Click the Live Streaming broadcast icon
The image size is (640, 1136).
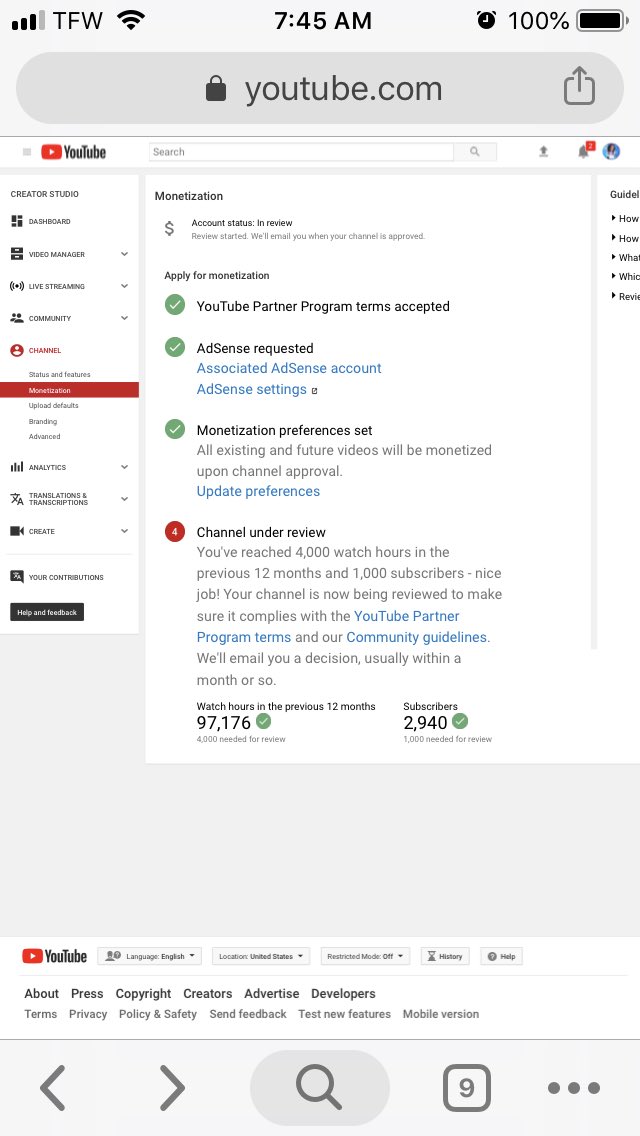[17, 286]
